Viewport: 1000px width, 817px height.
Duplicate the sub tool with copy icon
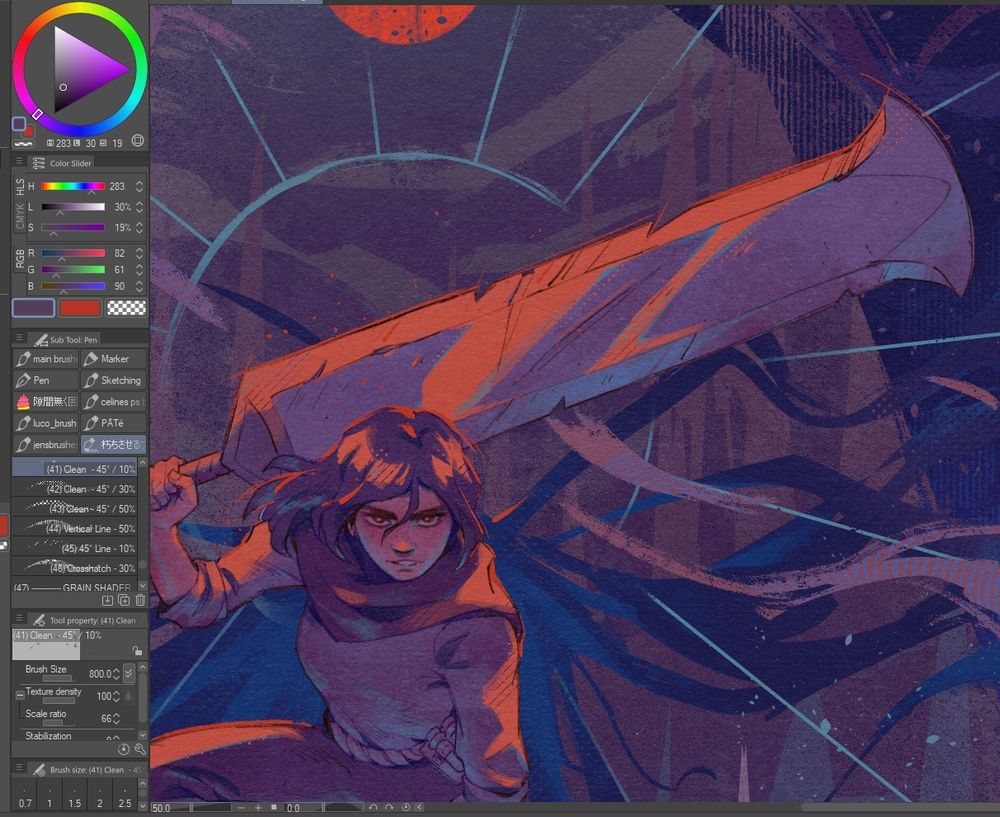coord(123,601)
